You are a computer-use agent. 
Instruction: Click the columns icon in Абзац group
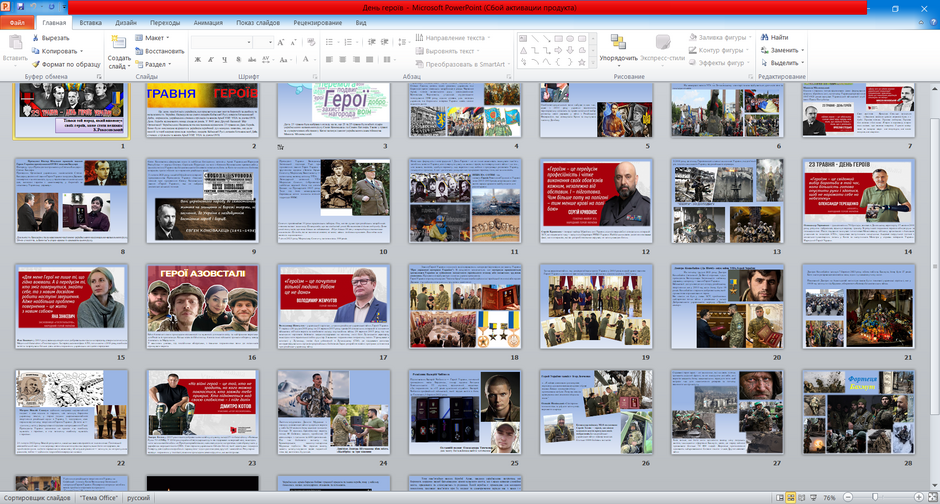[x=388, y=59]
